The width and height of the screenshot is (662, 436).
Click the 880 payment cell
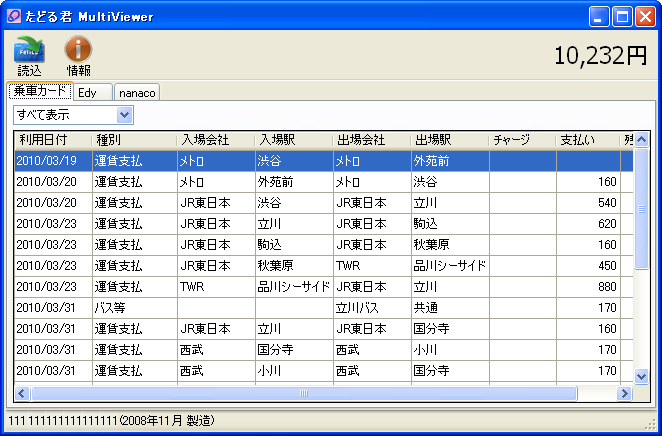pos(588,287)
